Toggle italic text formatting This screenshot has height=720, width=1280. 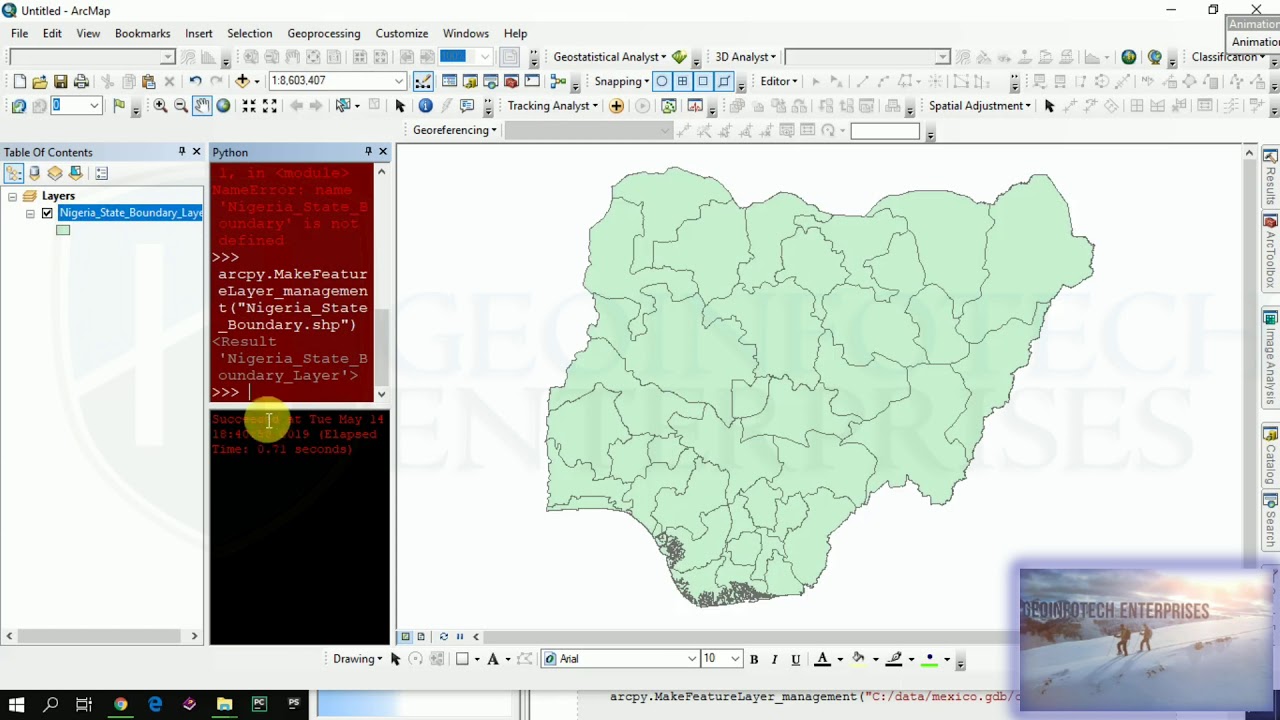coord(774,659)
